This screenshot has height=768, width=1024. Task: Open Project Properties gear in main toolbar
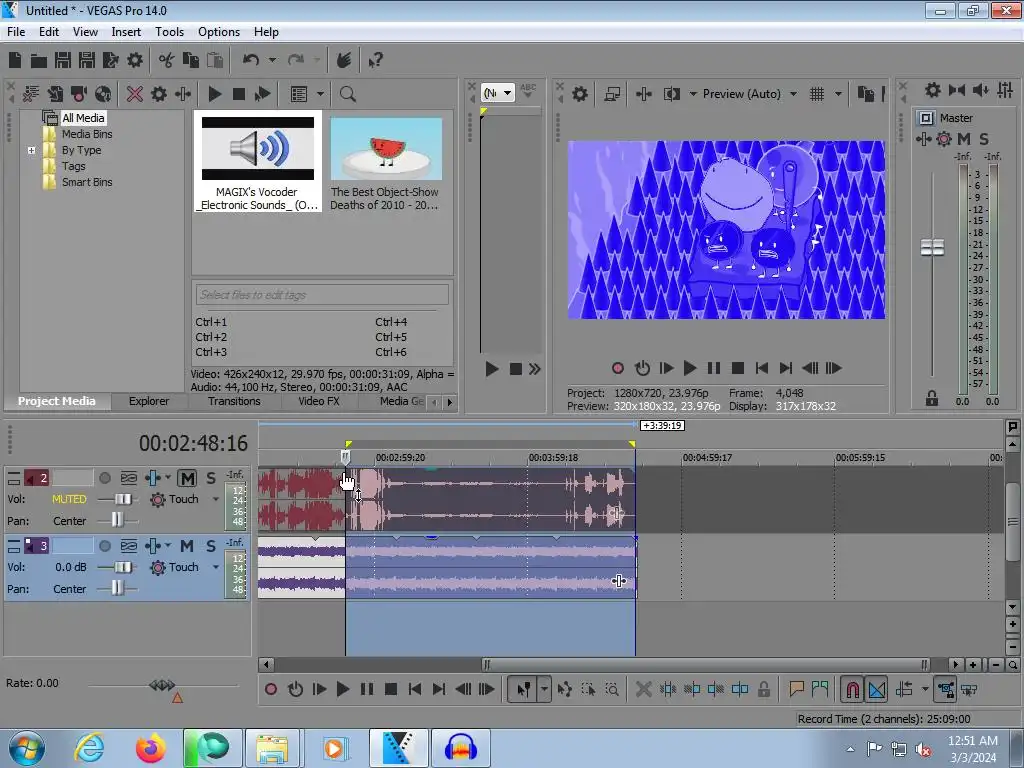click(x=135, y=60)
